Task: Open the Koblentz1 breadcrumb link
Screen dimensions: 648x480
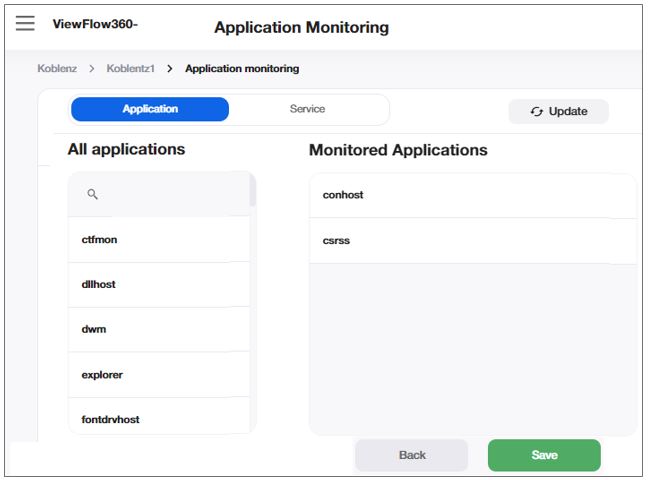Action: (130, 69)
